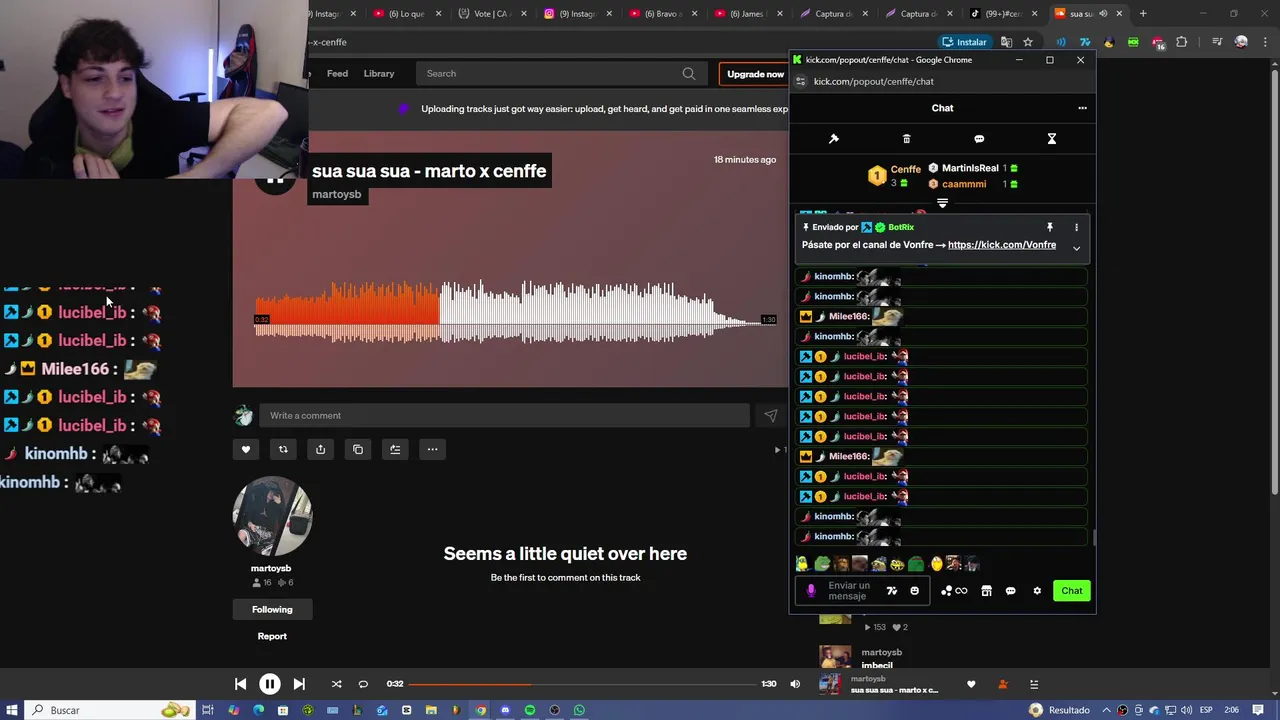Open the queue list in bottom player
The height and width of the screenshot is (720, 1280).
pyautogui.click(x=1034, y=684)
